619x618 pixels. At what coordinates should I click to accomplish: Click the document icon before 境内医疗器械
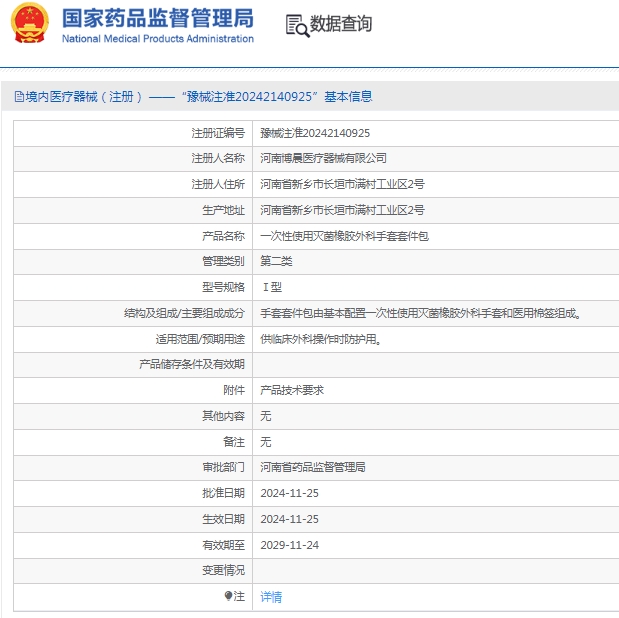(x=19, y=96)
